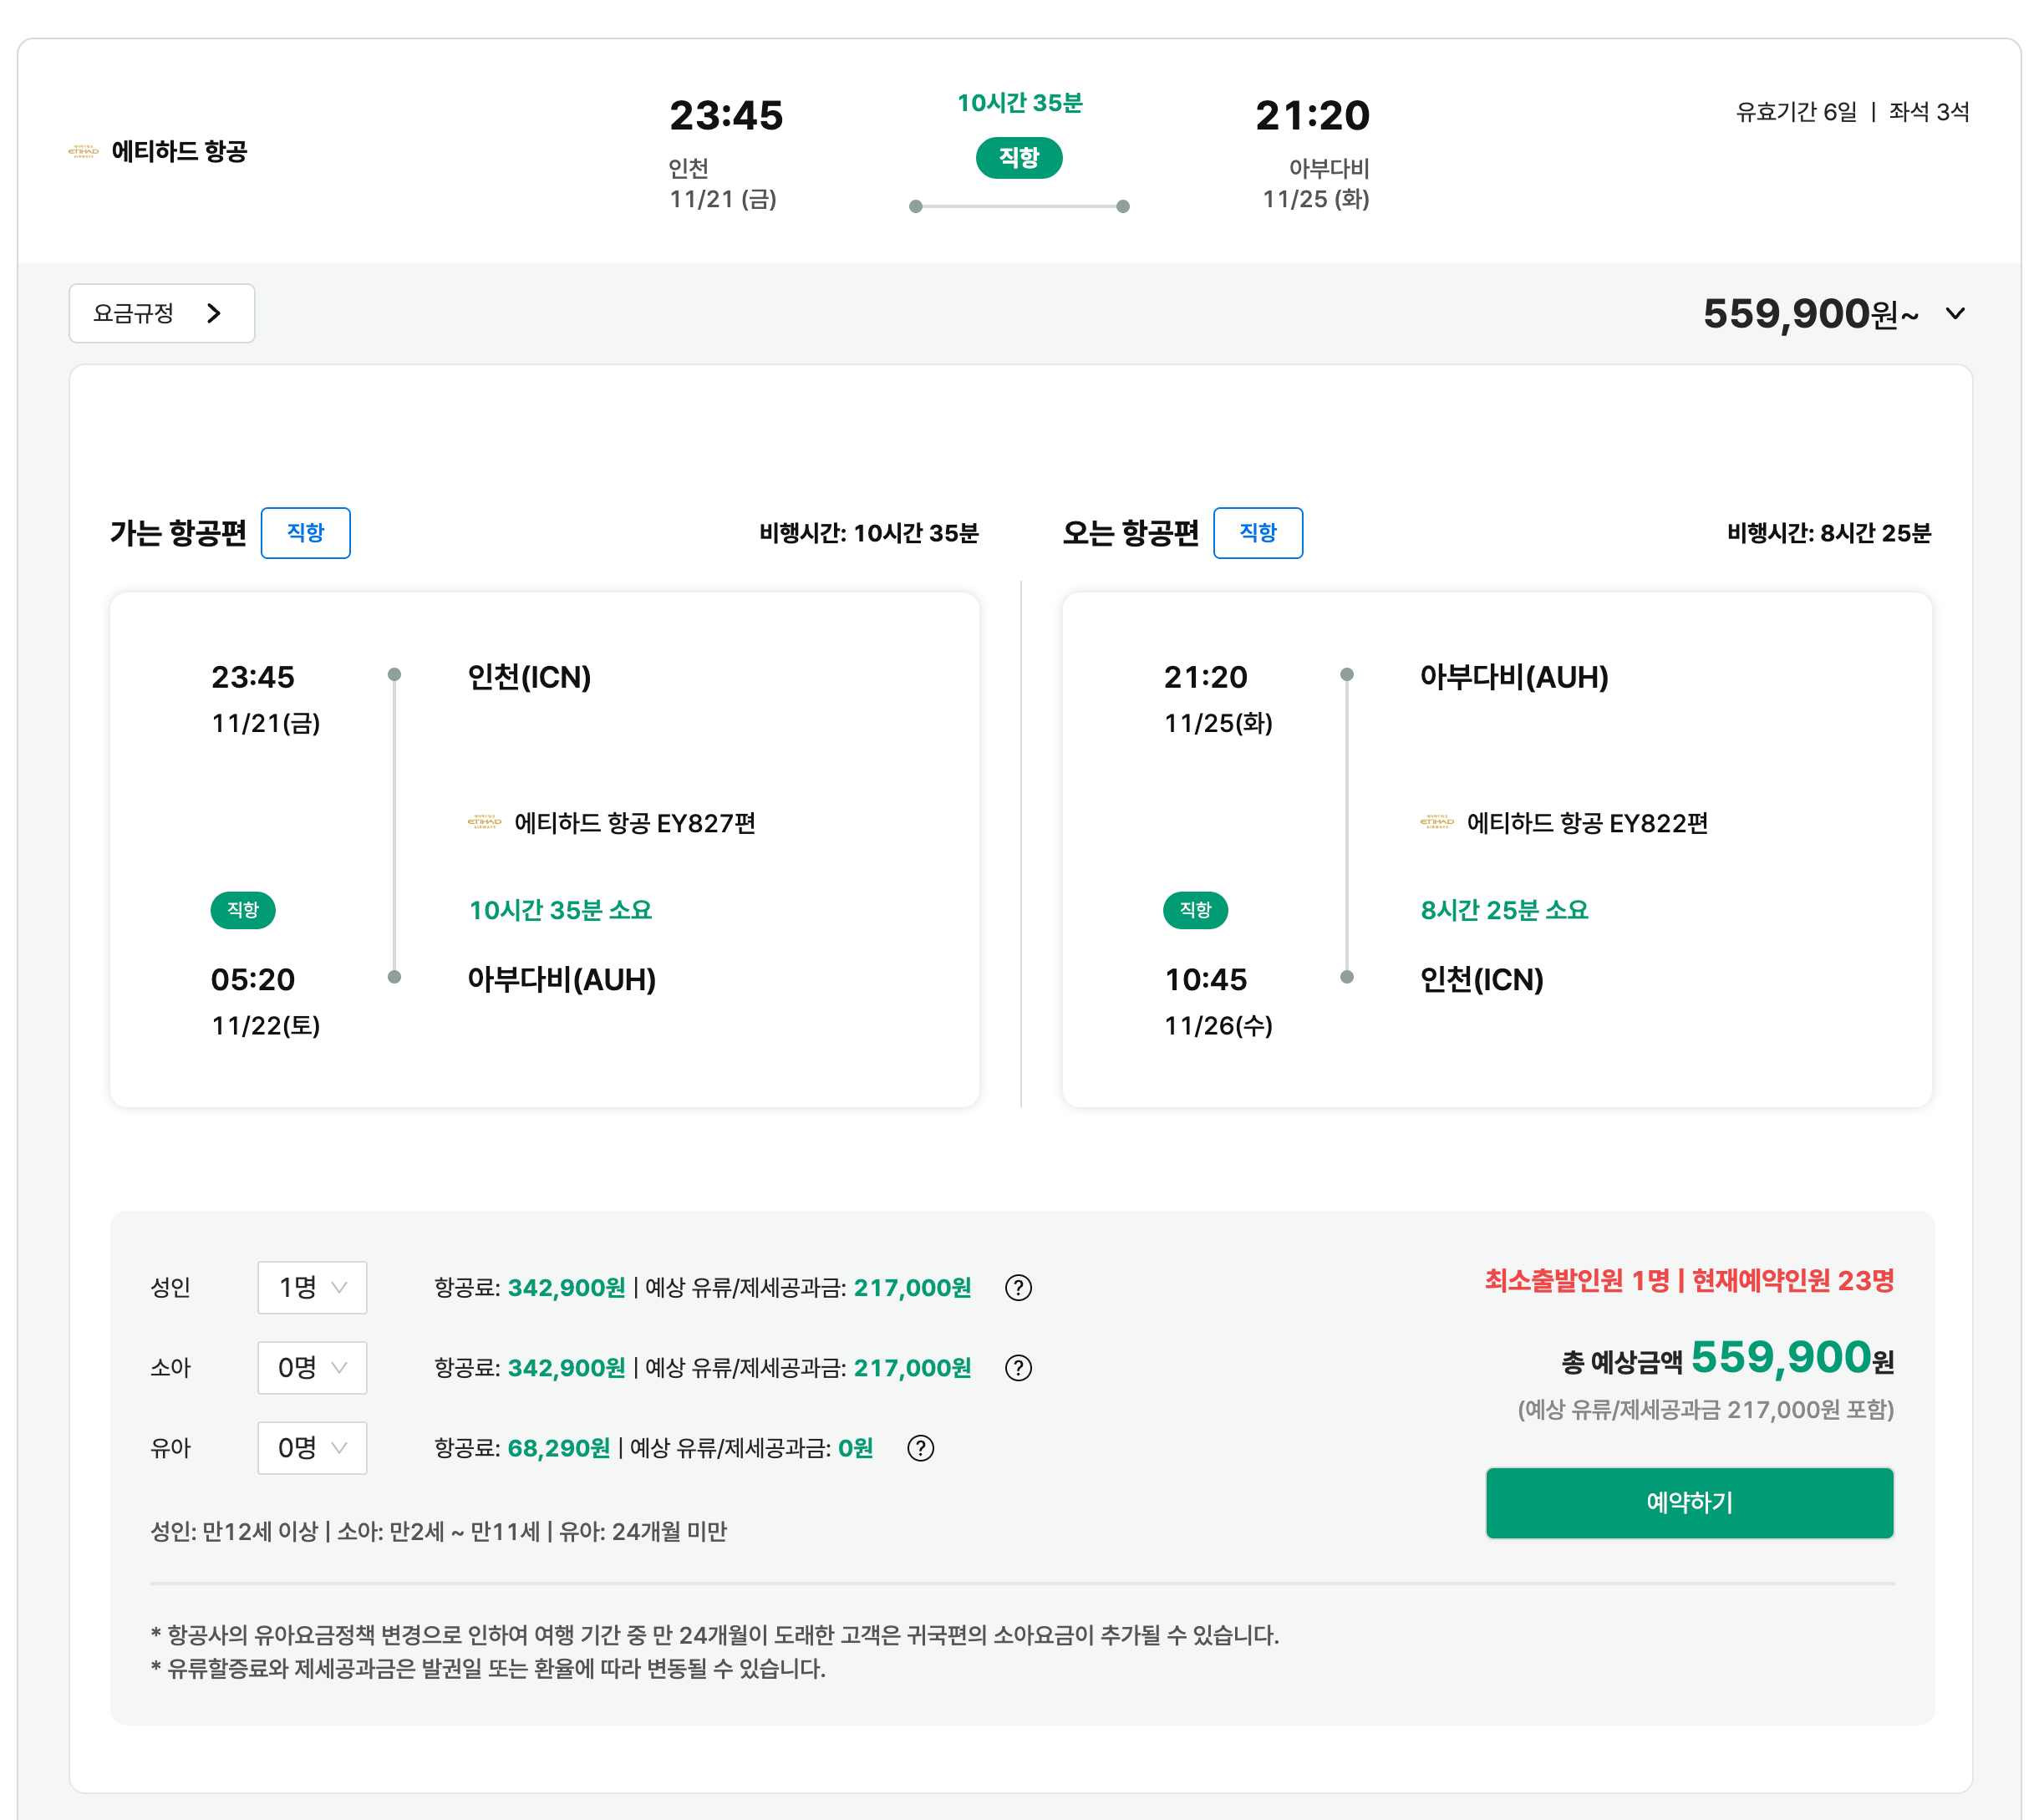Click blue 직항 tag beside 오는 항공편
Image resolution: width=2044 pixels, height=1820 pixels.
pyautogui.click(x=1257, y=533)
